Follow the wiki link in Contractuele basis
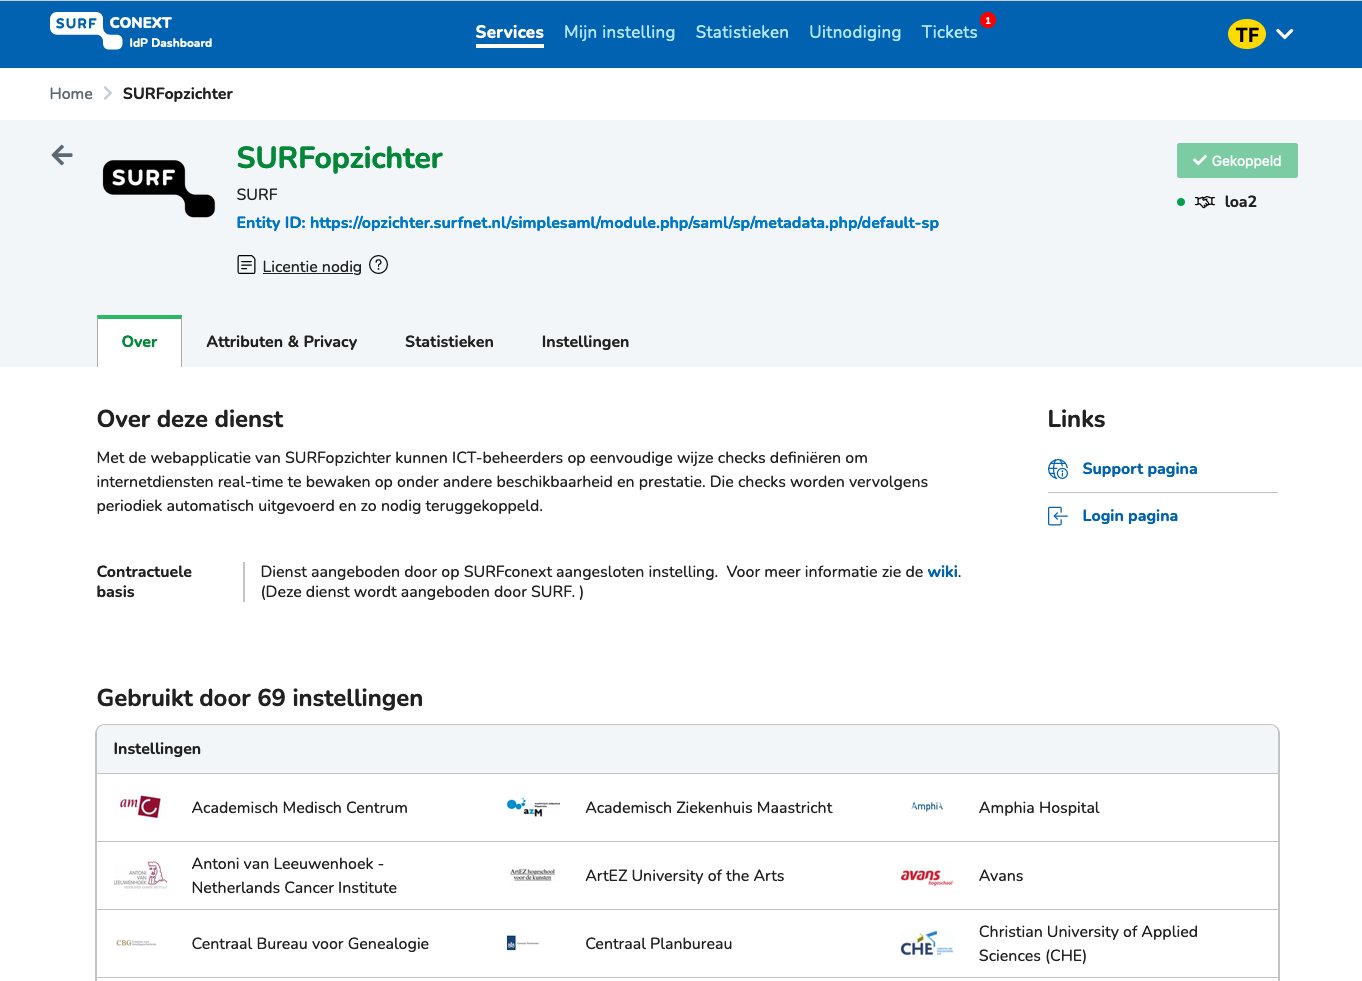 [942, 572]
